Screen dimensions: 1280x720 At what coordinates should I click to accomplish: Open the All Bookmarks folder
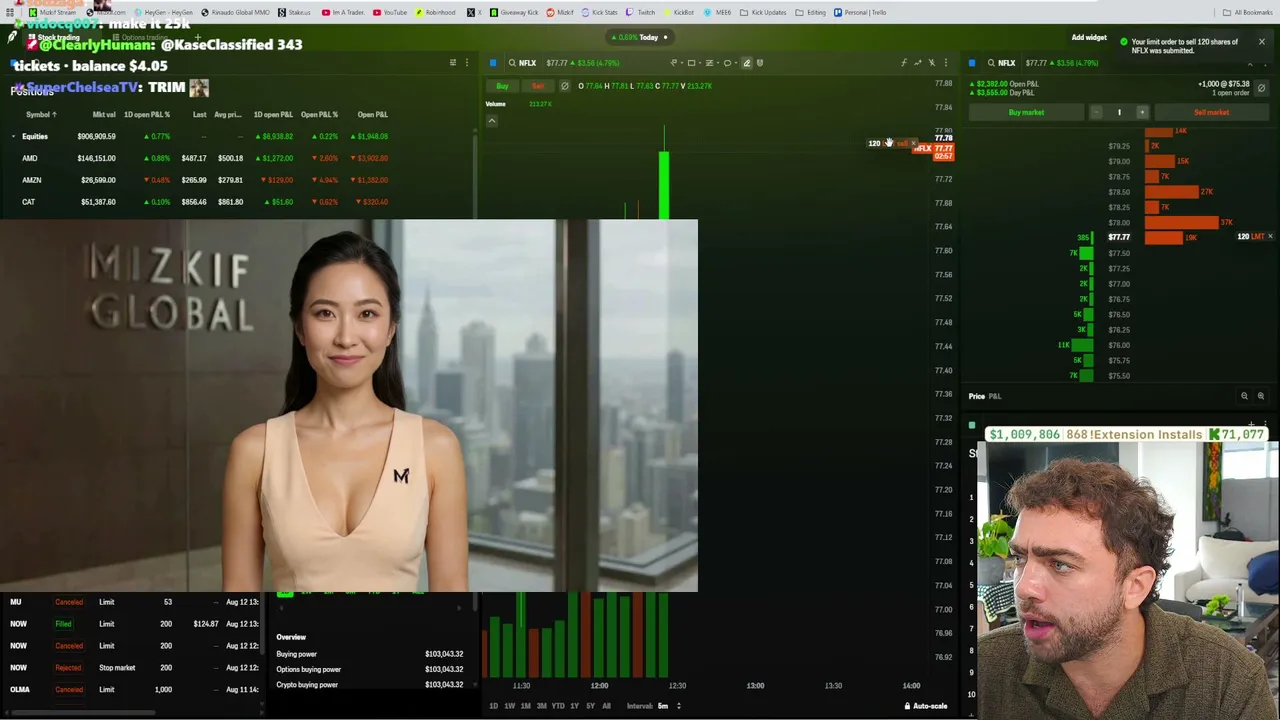coord(1248,12)
